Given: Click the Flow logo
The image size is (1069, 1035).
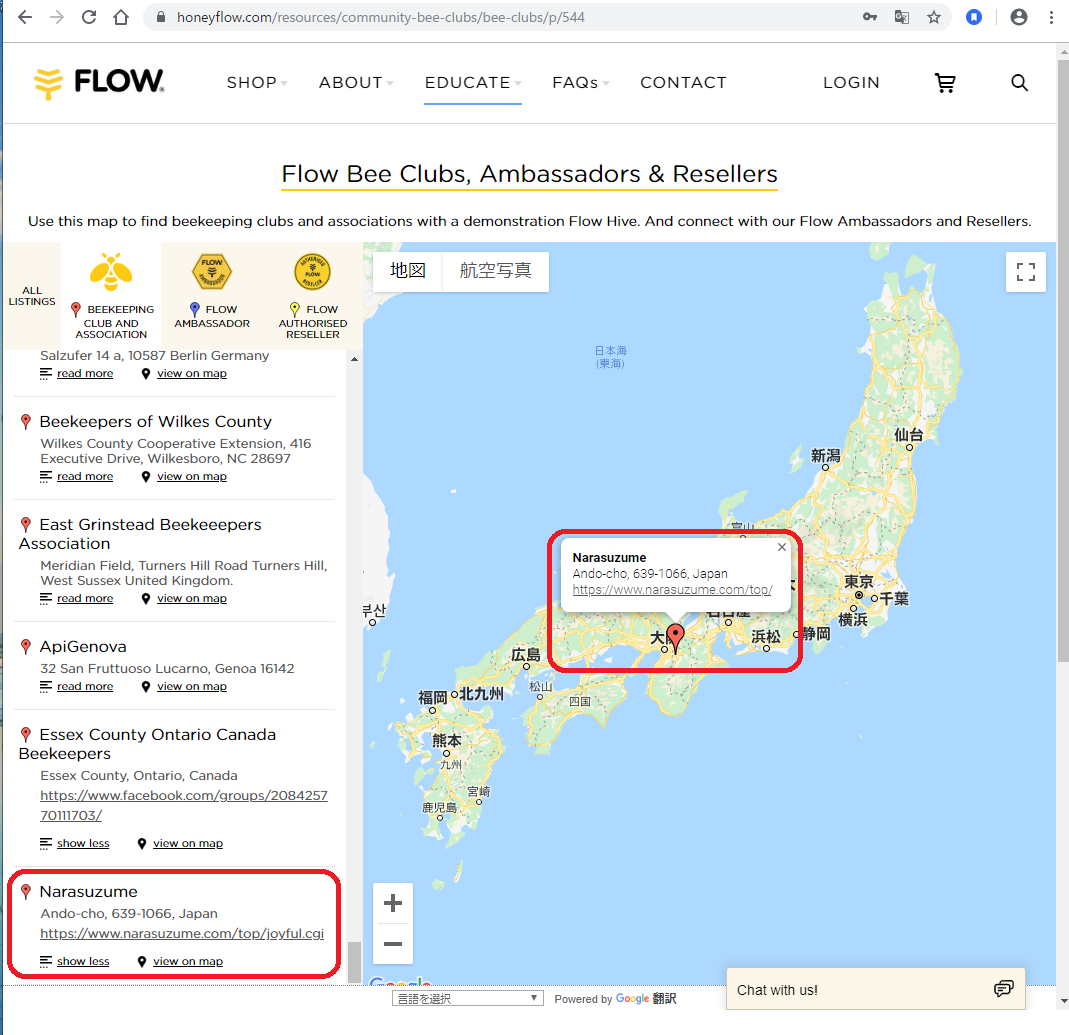Looking at the screenshot, I should [x=100, y=82].
